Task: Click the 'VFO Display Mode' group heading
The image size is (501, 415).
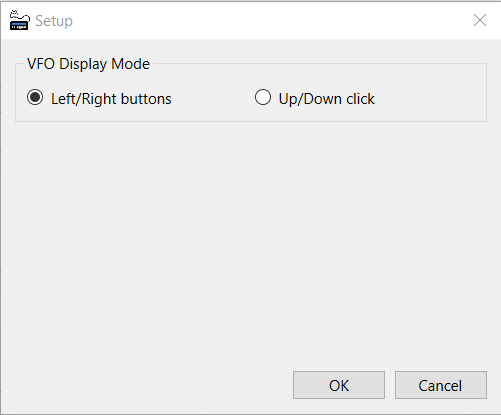Action: tap(88, 64)
